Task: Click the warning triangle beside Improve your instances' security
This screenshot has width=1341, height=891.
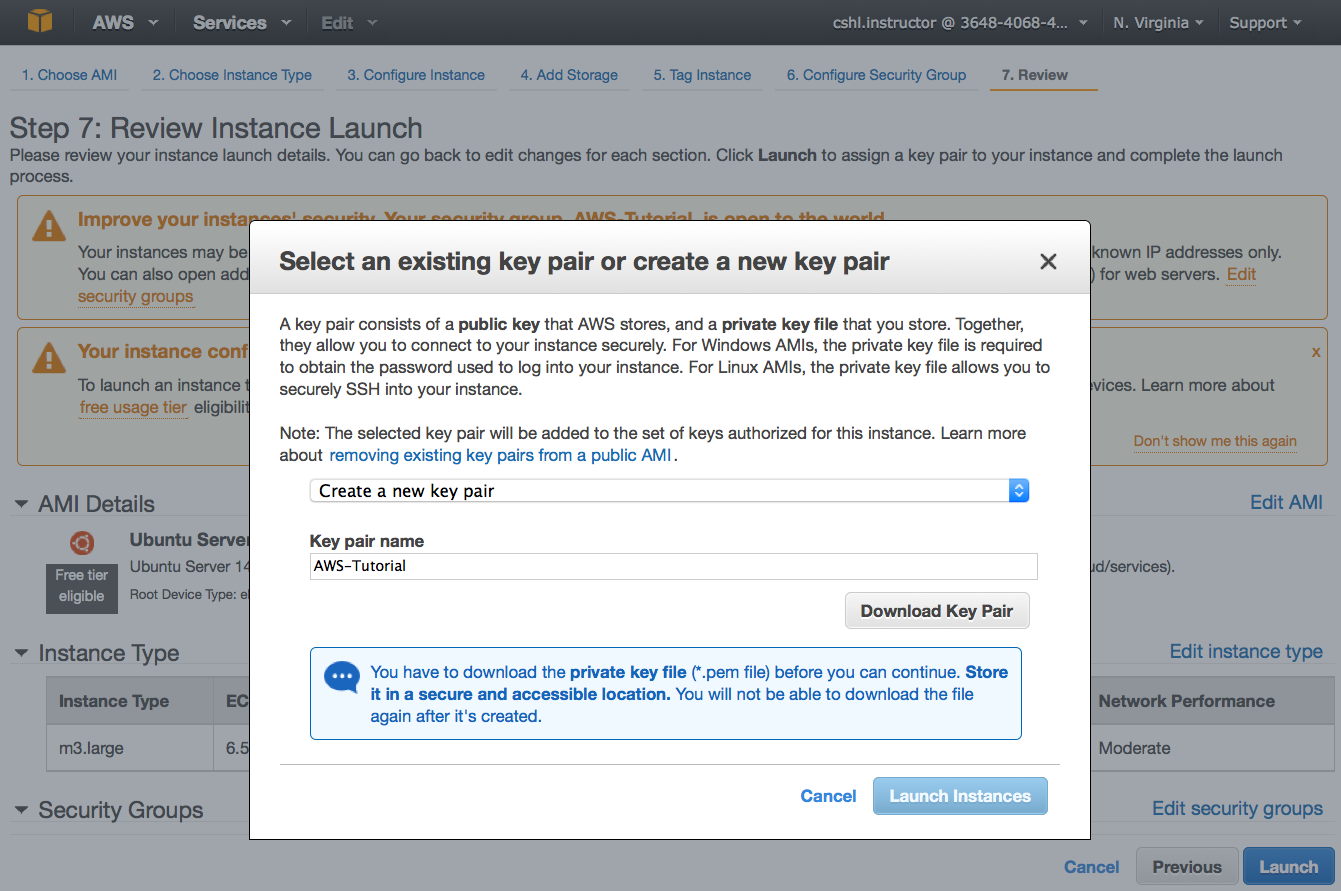Action: point(49,225)
